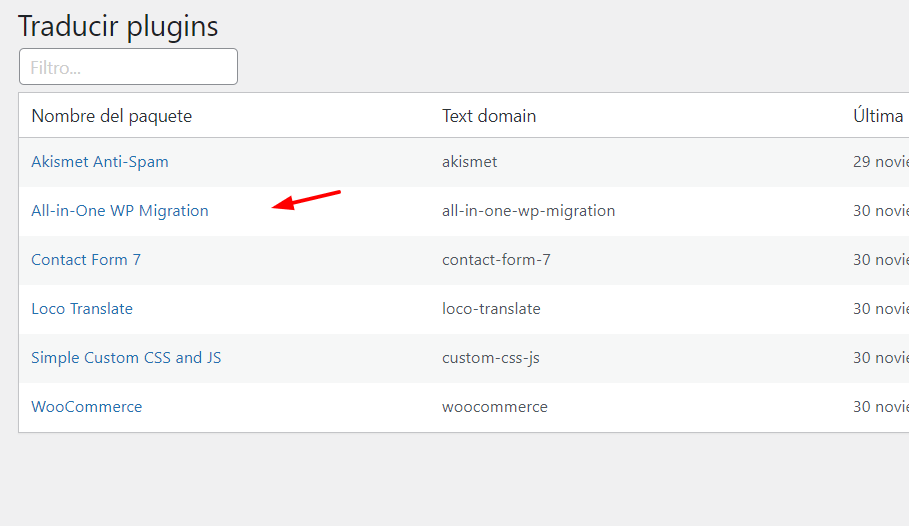Screen dimensions: 909x526
Task: Click the custom-css-js text domain cell
Action: (x=490, y=358)
